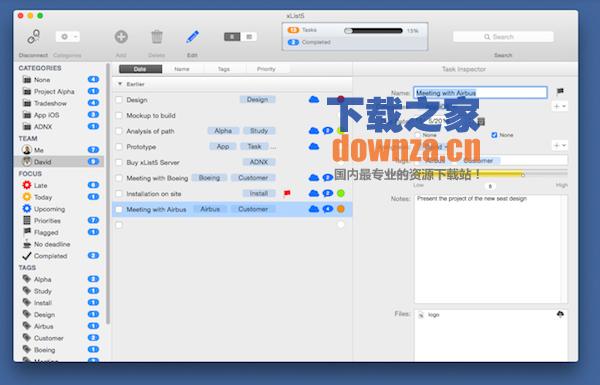600x385 pixels.
Task: Select the Alpha tag icon in sidebar
Action: point(27,279)
